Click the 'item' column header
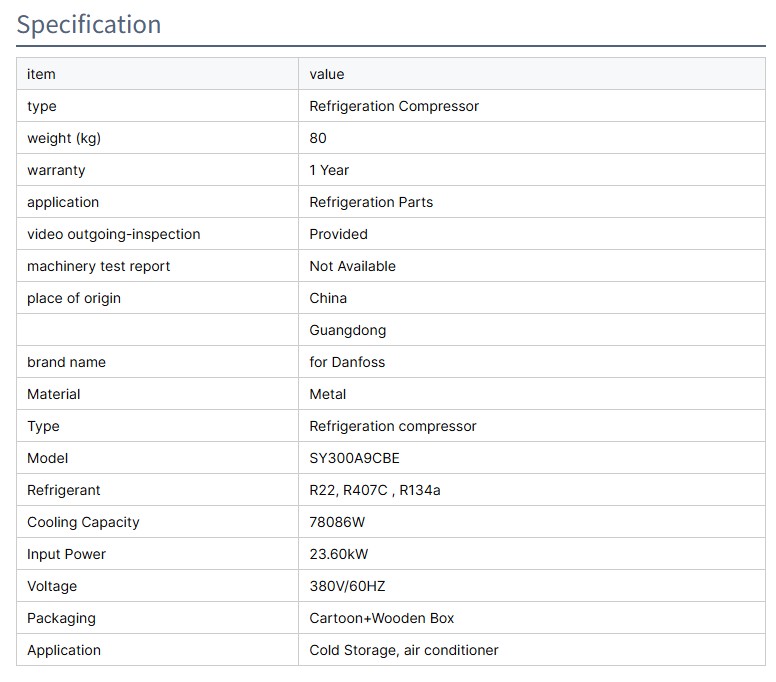The image size is (776, 682). (x=41, y=74)
